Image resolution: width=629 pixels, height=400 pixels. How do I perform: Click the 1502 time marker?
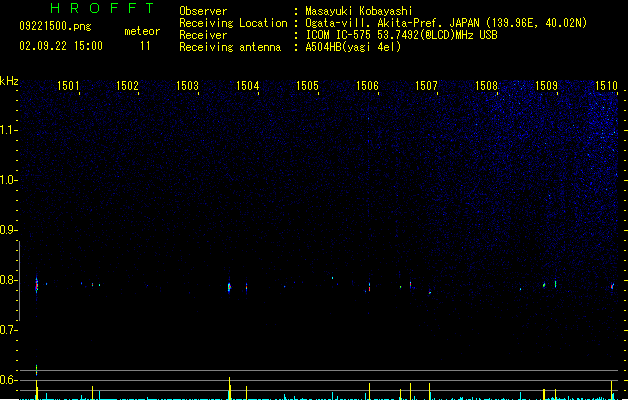pyautogui.click(x=127, y=86)
